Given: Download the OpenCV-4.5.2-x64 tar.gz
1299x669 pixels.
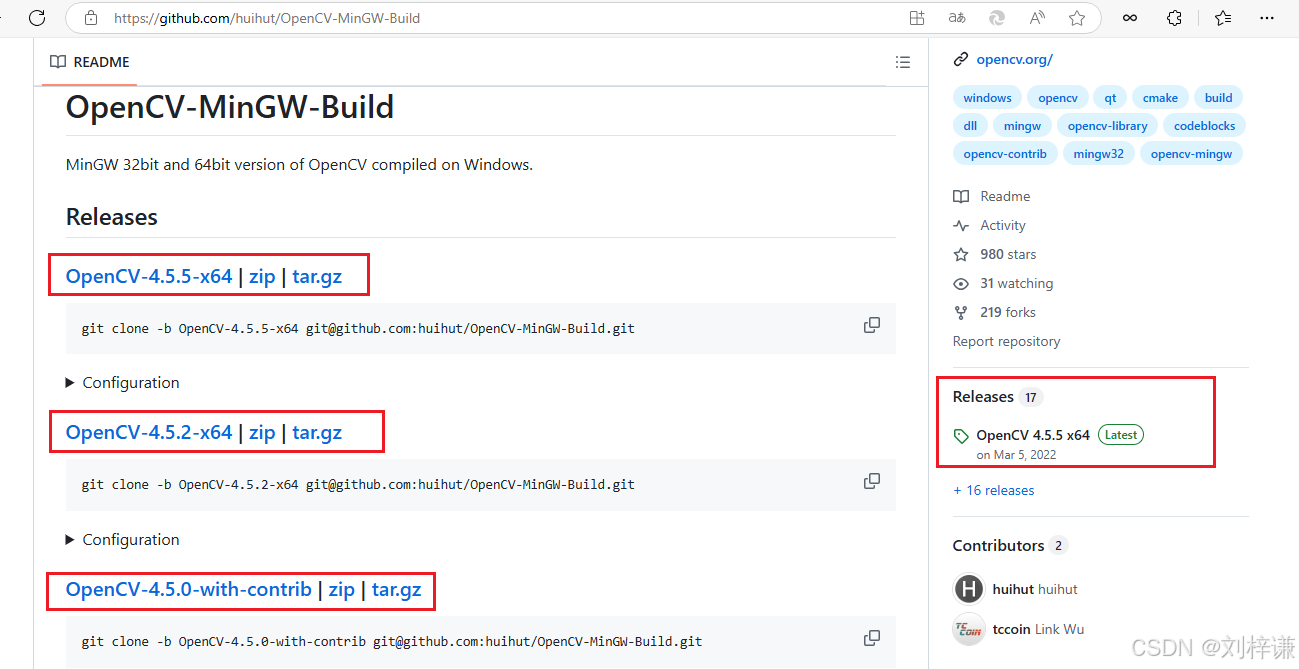Looking at the screenshot, I should click(317, 432).
